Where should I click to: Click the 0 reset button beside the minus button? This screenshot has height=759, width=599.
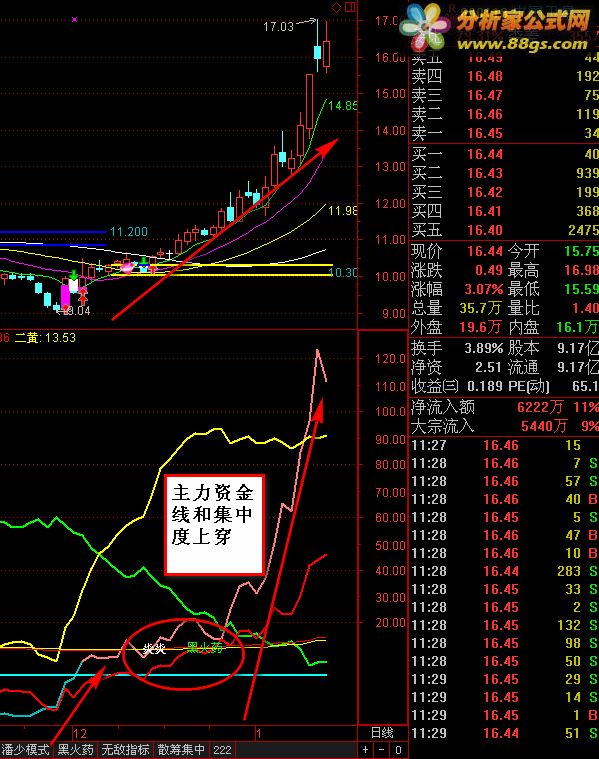coord(398,750)
